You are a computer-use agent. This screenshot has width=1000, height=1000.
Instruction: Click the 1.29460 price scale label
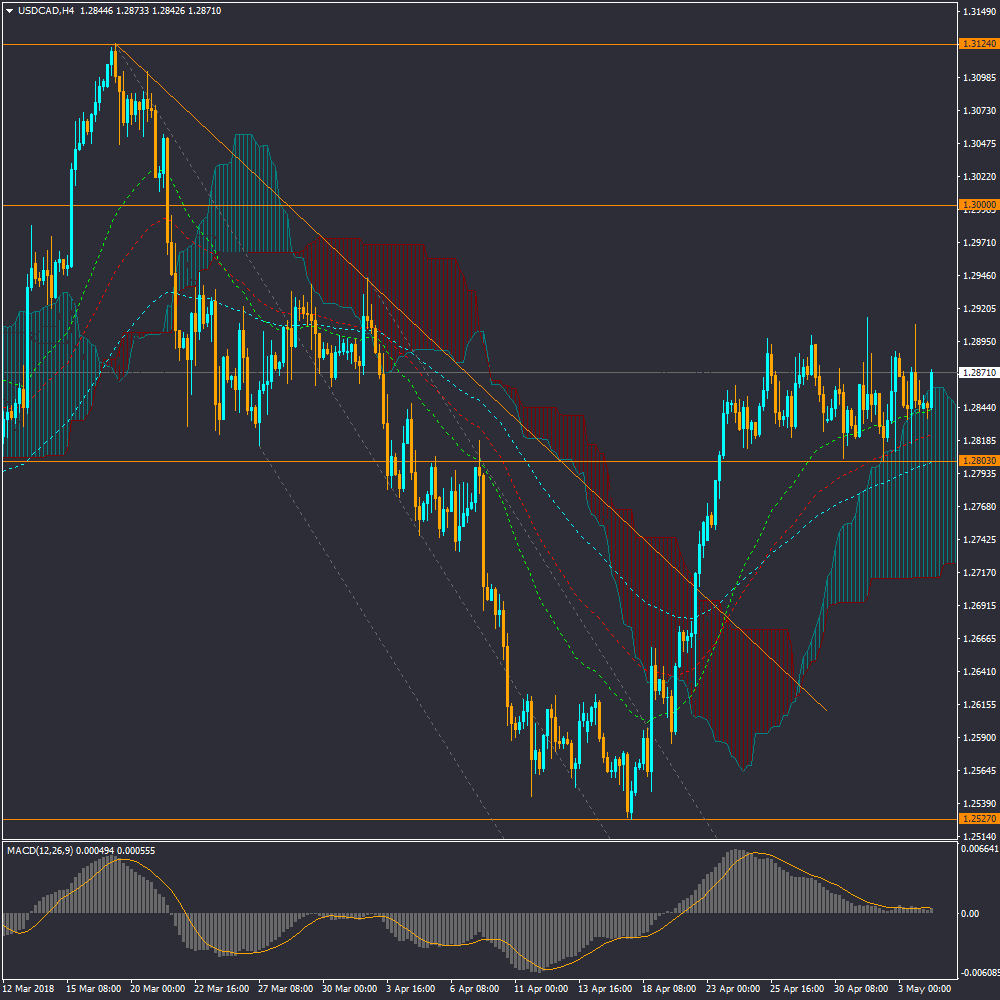click(979, 276)
